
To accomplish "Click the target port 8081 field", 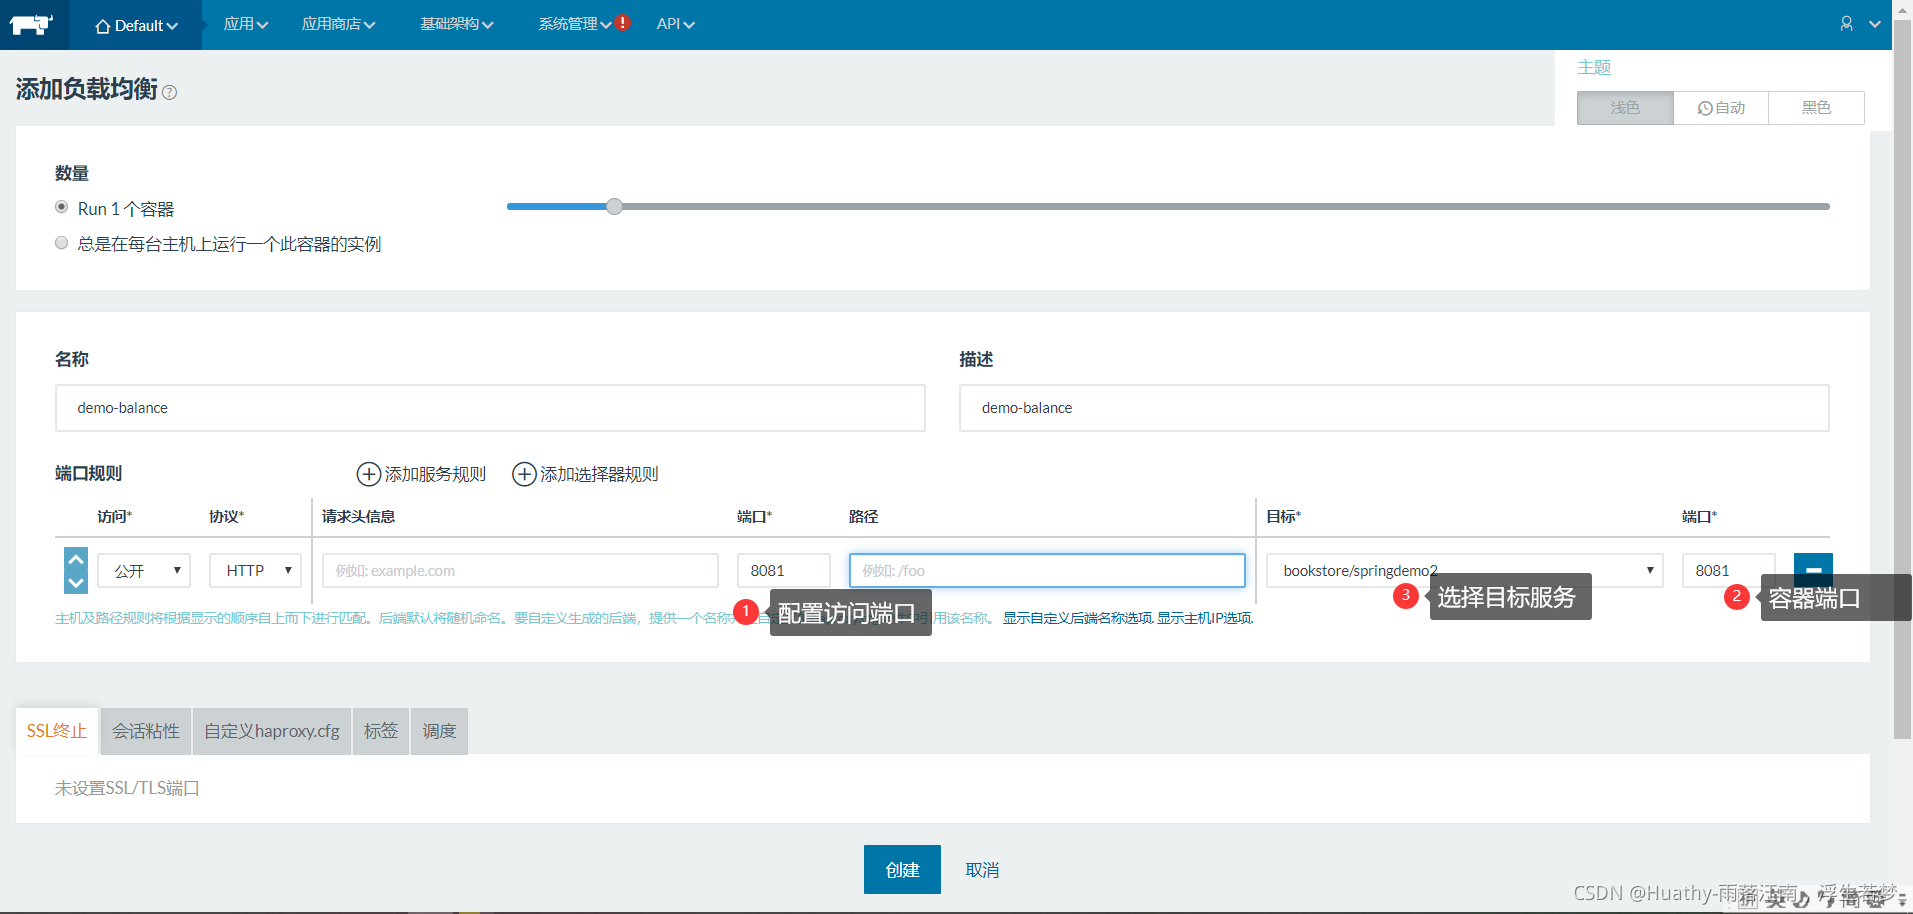I will point(1728,570).
